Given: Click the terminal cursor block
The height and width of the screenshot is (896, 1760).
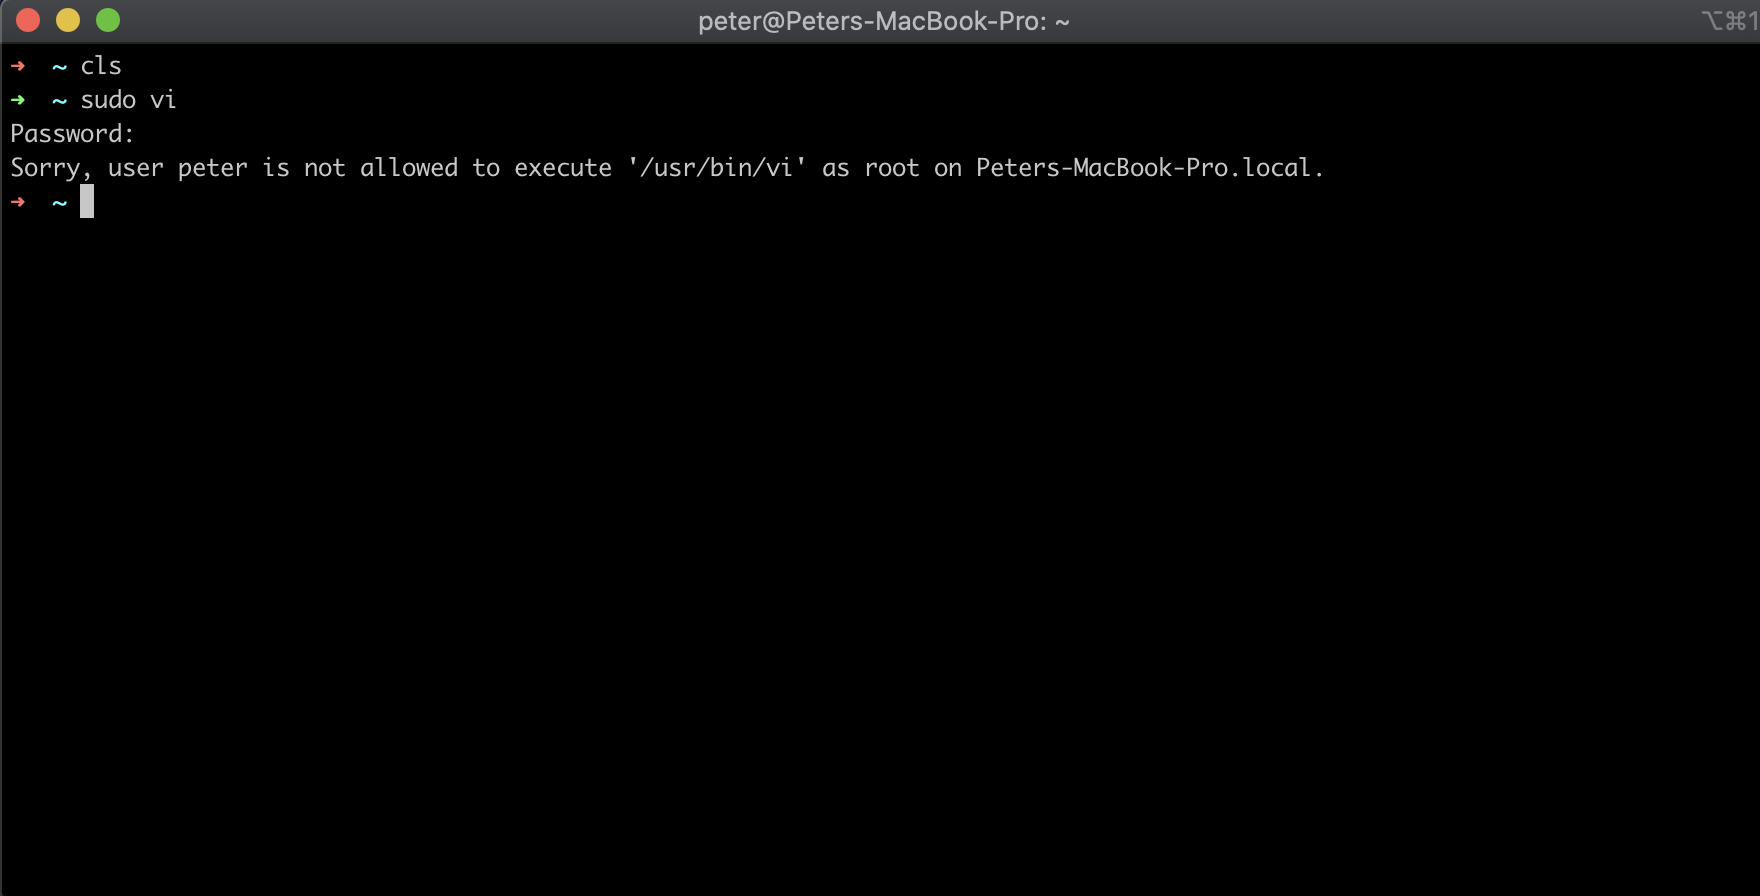Looking at the screenshot, I should [87, 201].
